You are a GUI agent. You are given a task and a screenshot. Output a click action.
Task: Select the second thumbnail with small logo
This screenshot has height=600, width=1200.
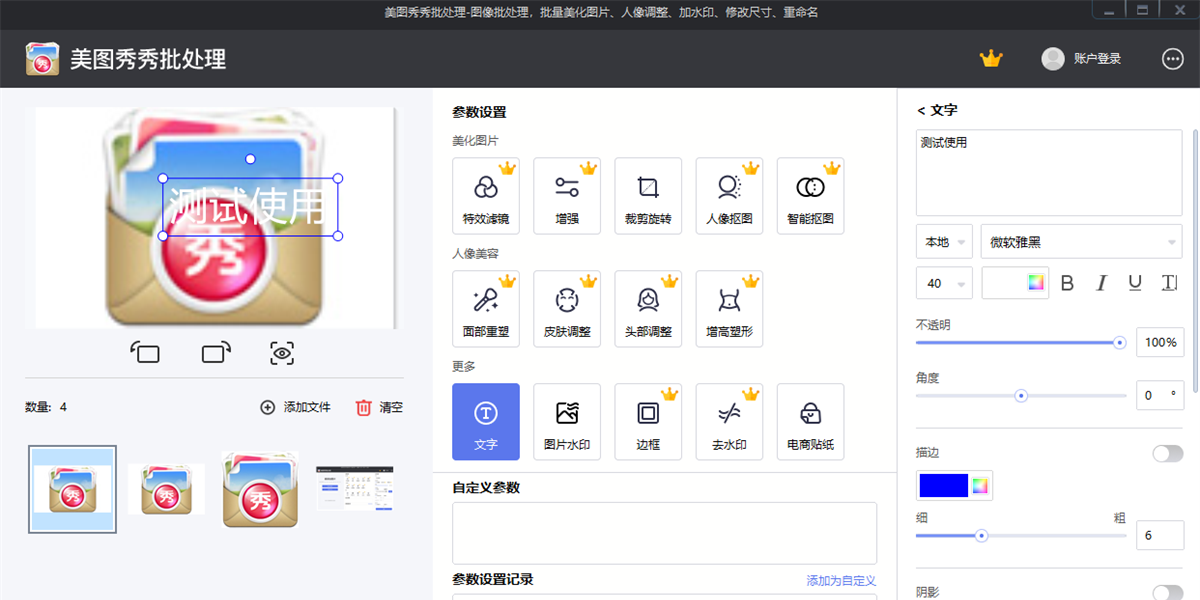click(x=166, y=489)
